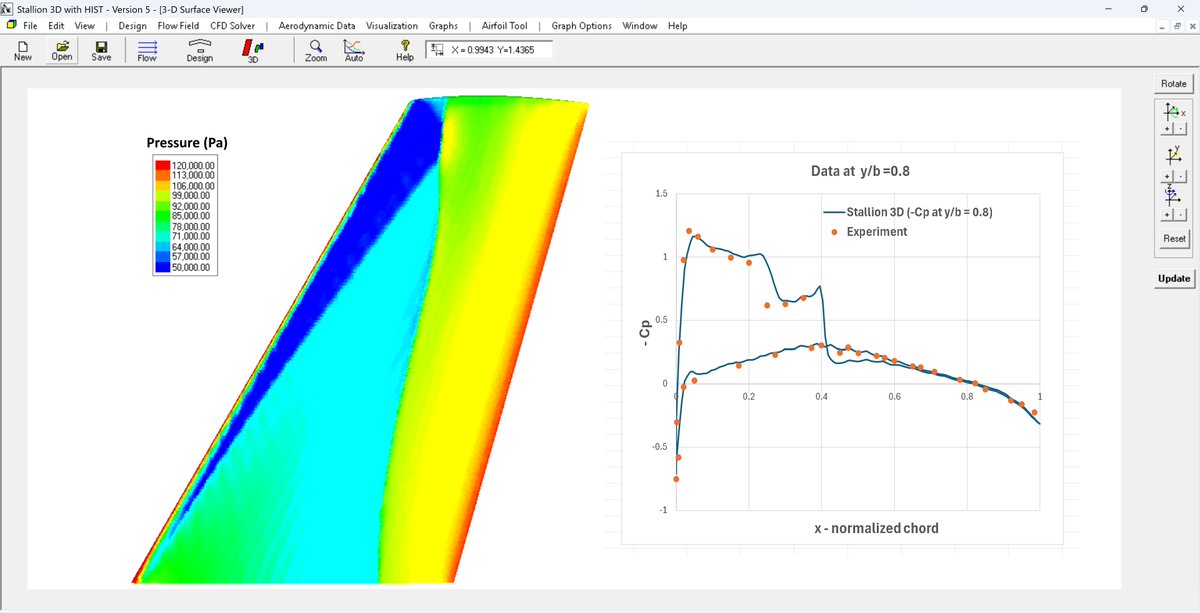Open the Graphs menu

(x=443, y=25)
